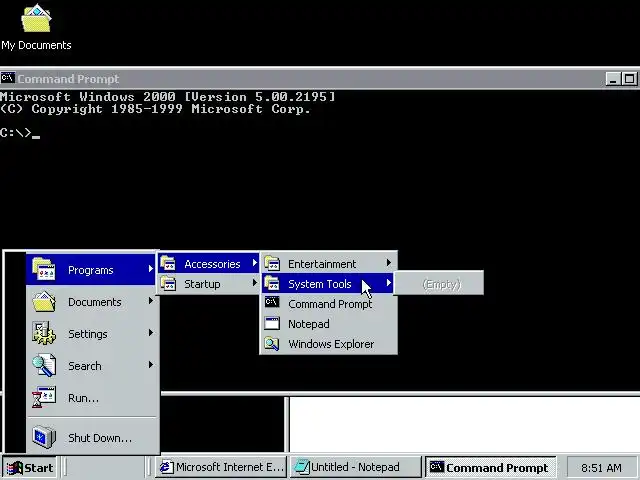Expand the arrow next to Documents
Viewport: 640px width, 480px height.
[151, 301]
